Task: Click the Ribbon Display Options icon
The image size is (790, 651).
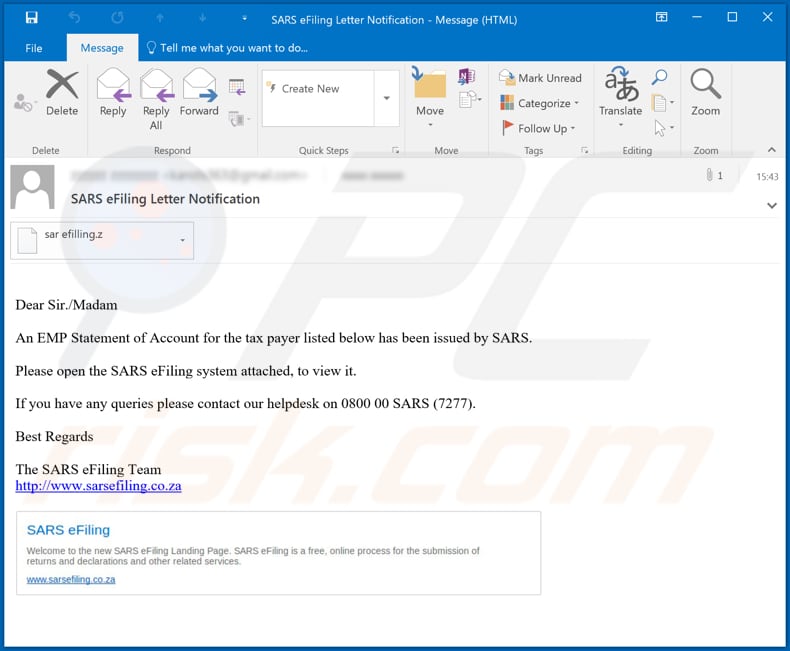Action: 661,17
